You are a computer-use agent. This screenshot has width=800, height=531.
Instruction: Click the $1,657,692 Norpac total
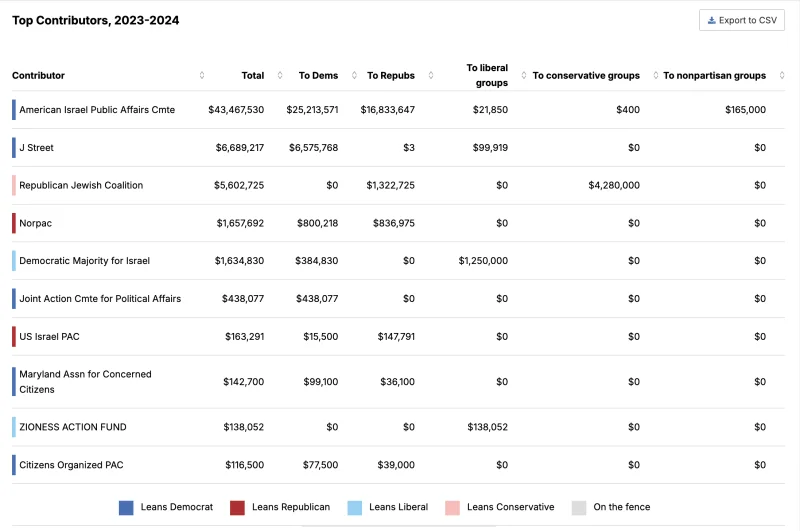(240, 223)
